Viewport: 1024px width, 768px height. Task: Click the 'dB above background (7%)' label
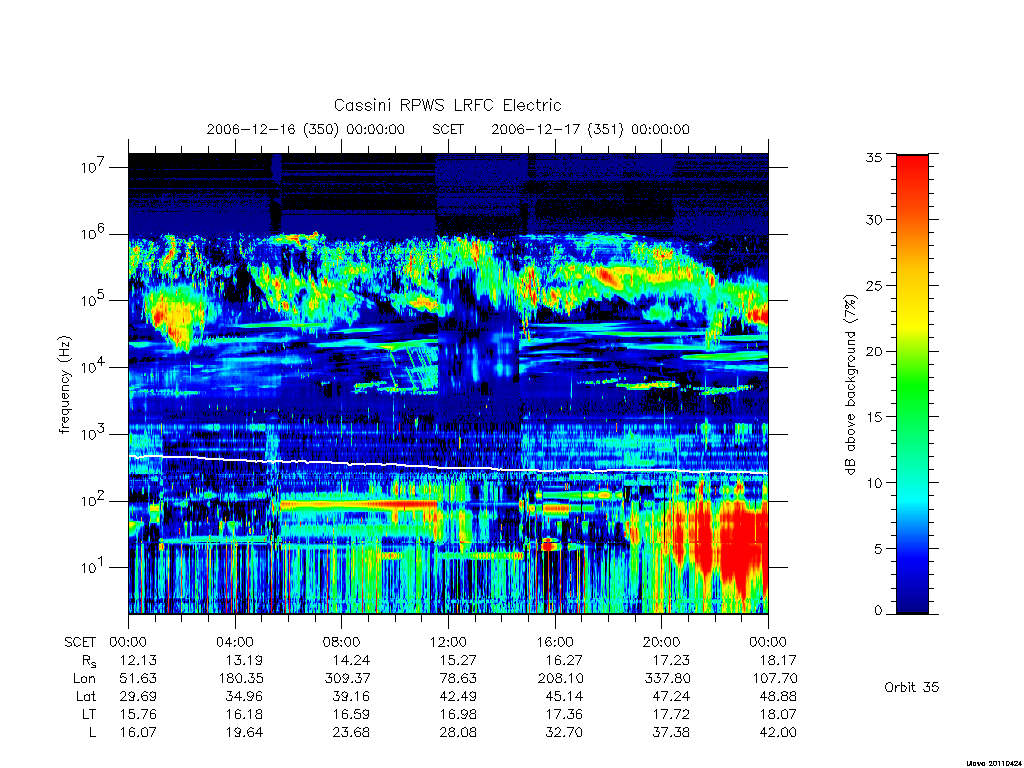(x=850, y=385)
